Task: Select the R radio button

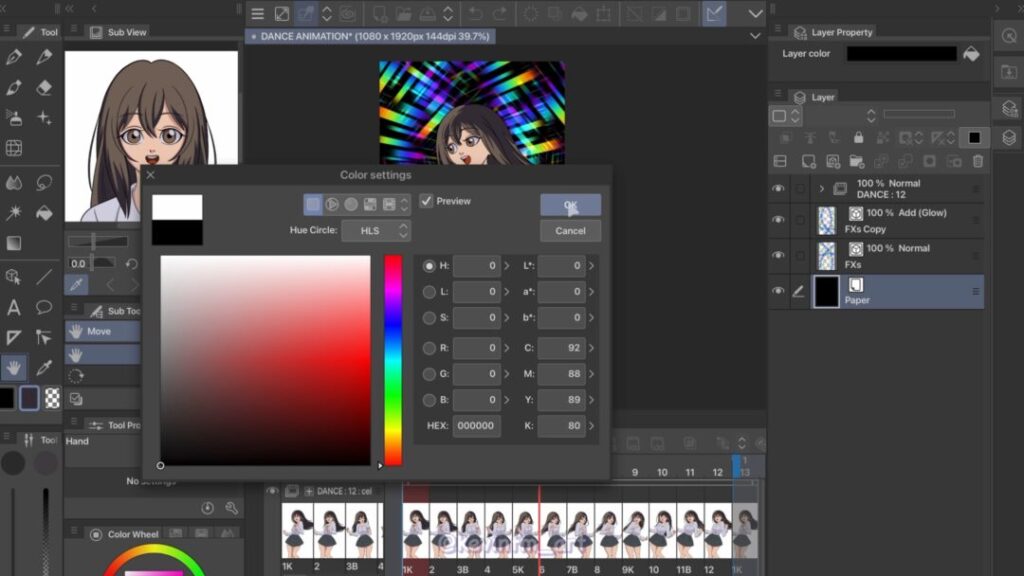Action: pos(429,348)
